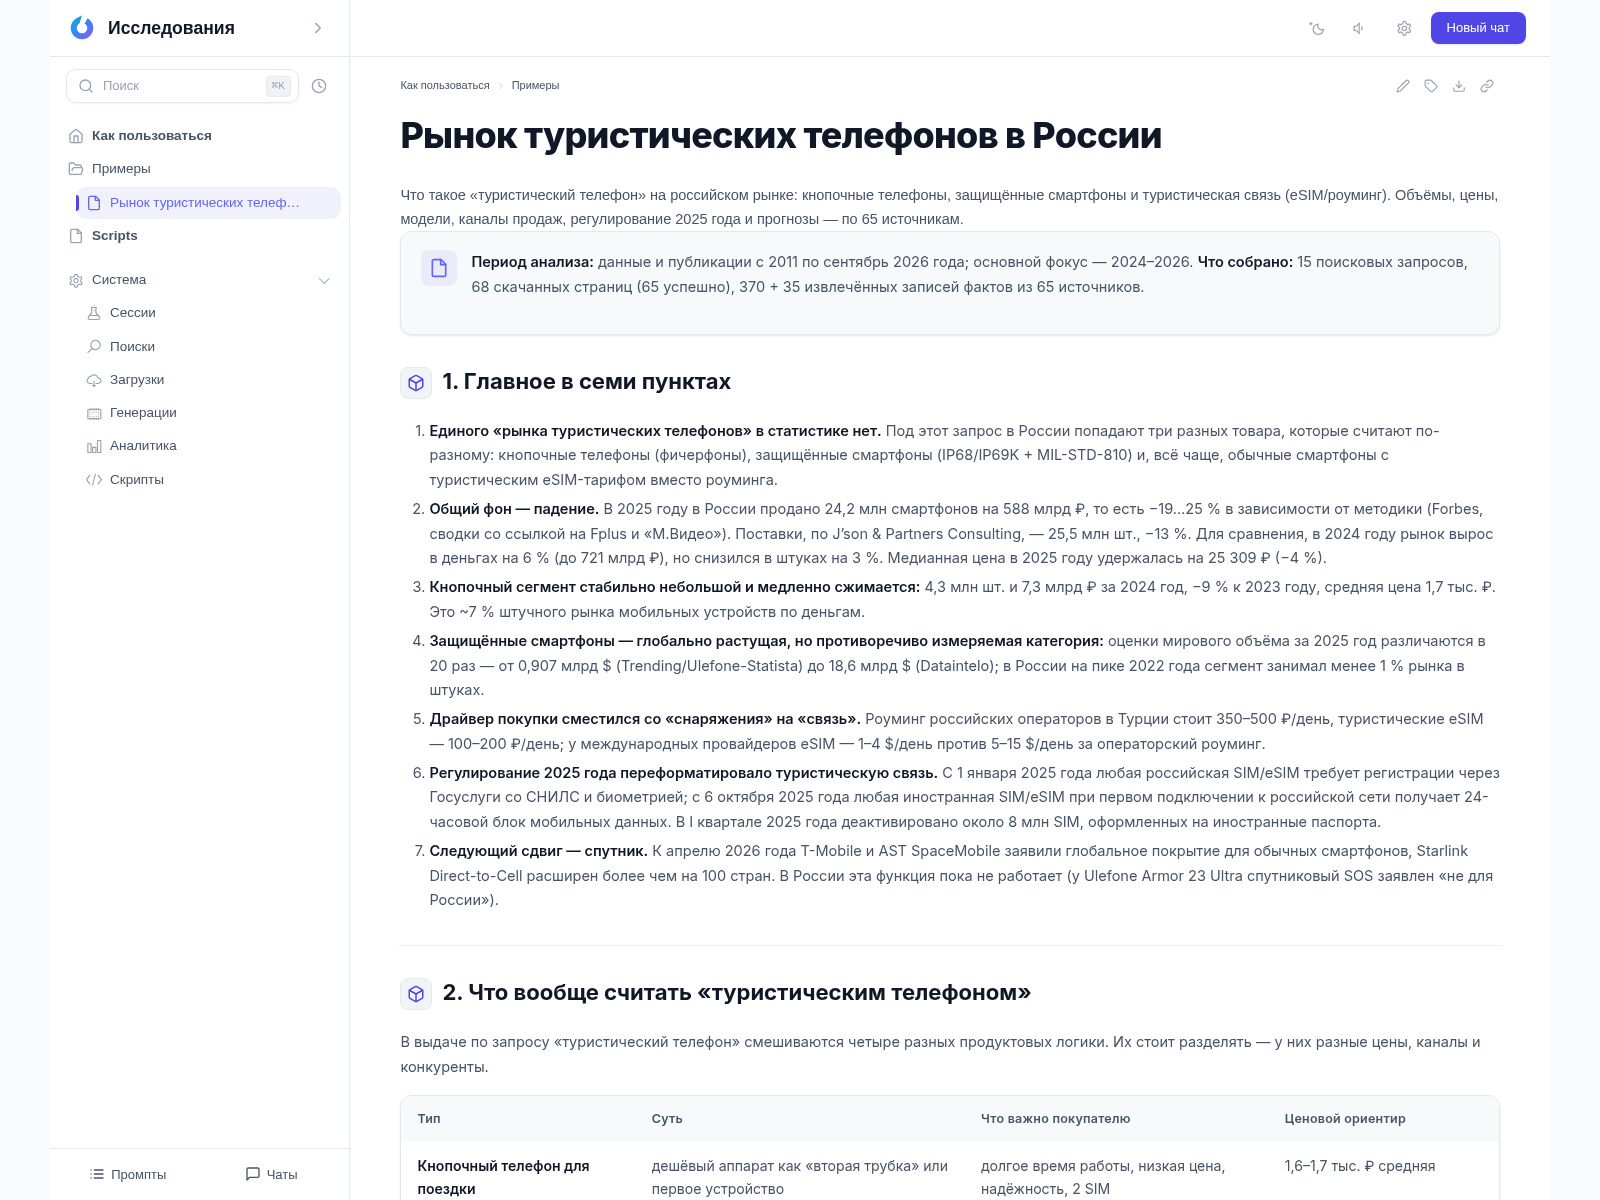Click the Система label in the sidebar
1600x1200 pixels.
pos(119,280)
